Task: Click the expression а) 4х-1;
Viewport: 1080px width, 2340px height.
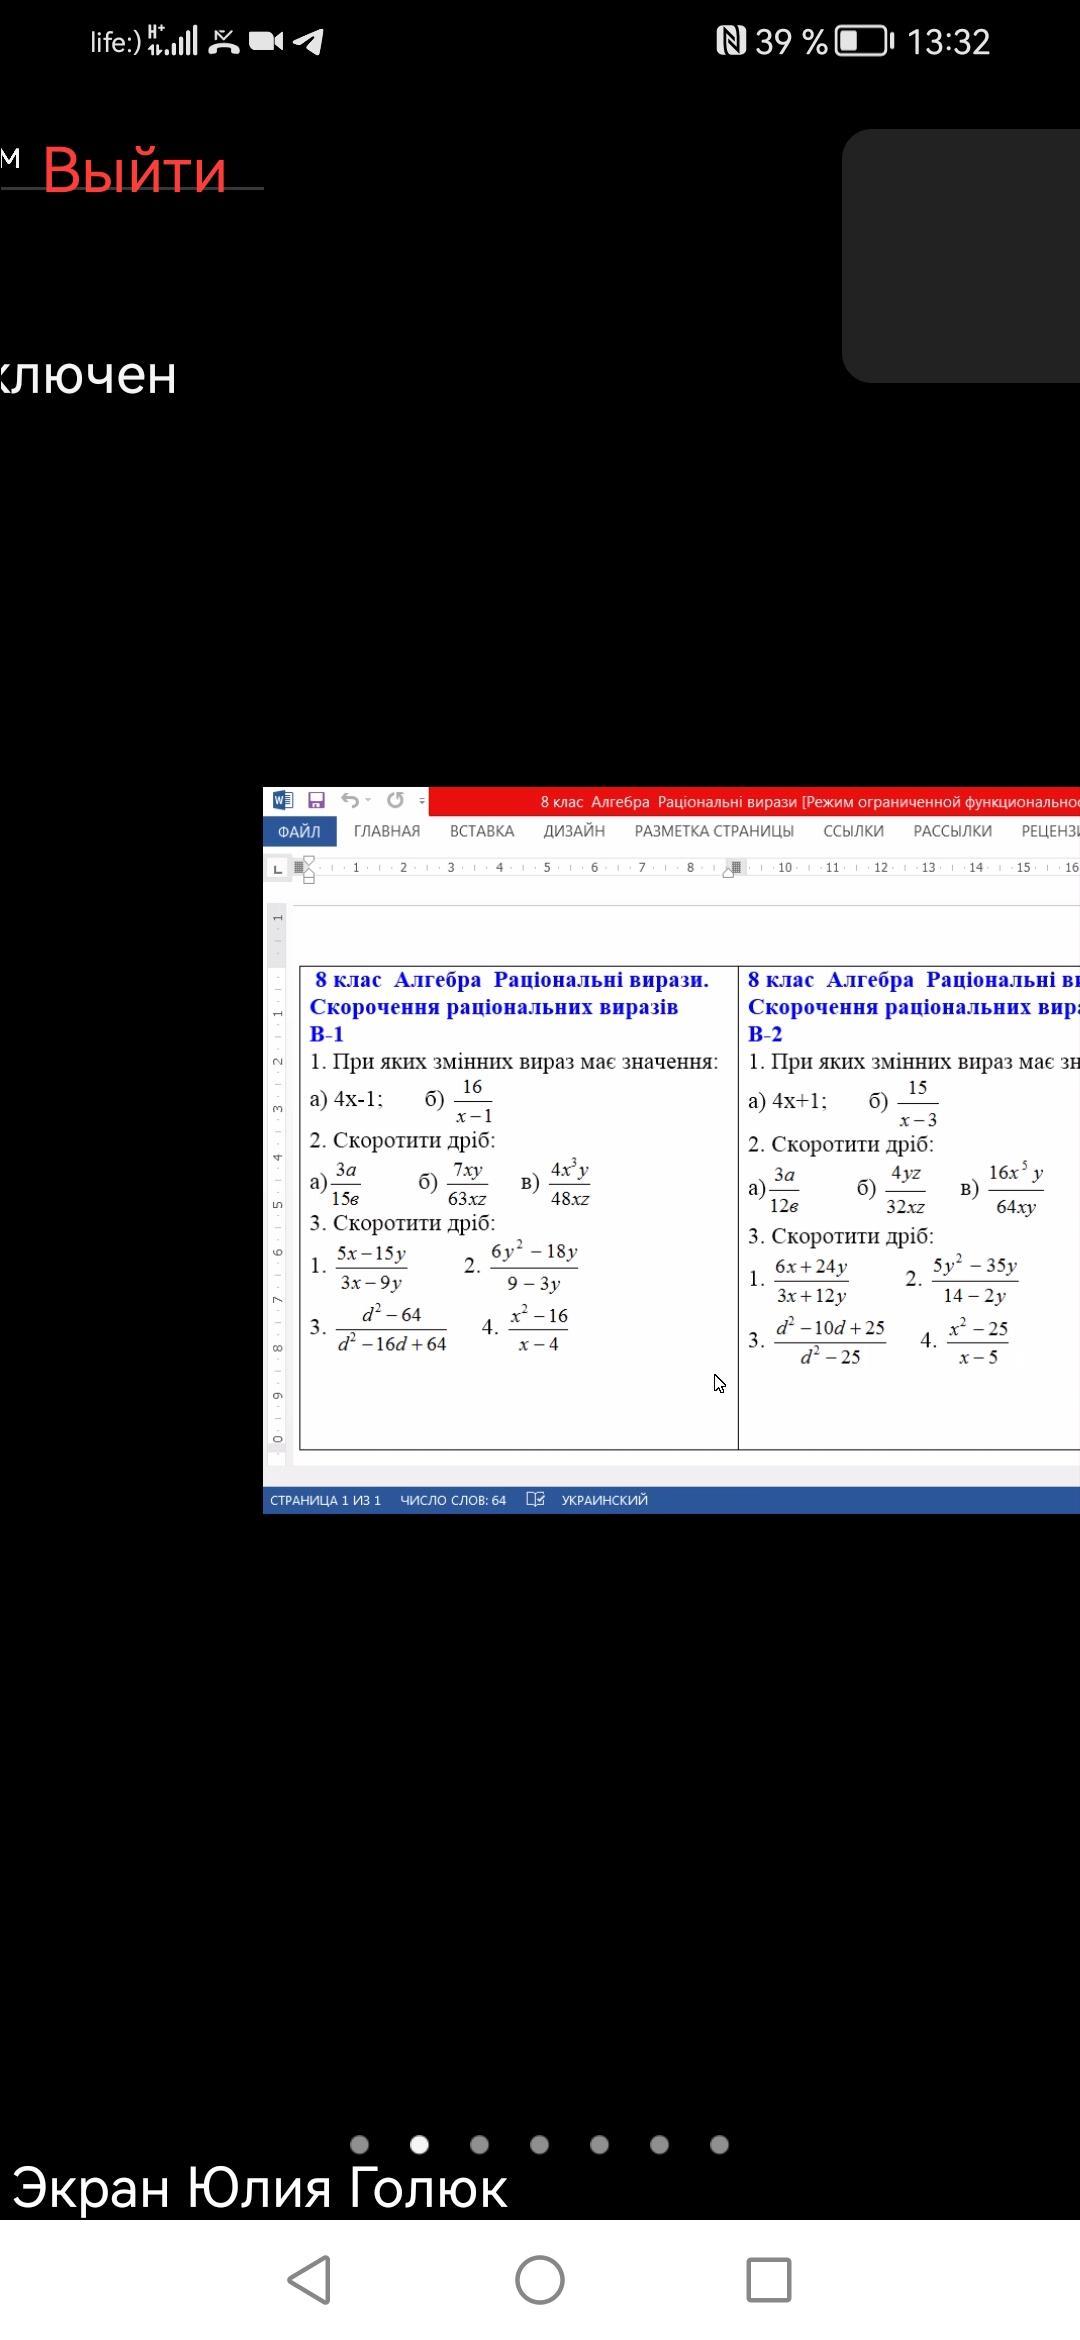Action: point(346,1099)
